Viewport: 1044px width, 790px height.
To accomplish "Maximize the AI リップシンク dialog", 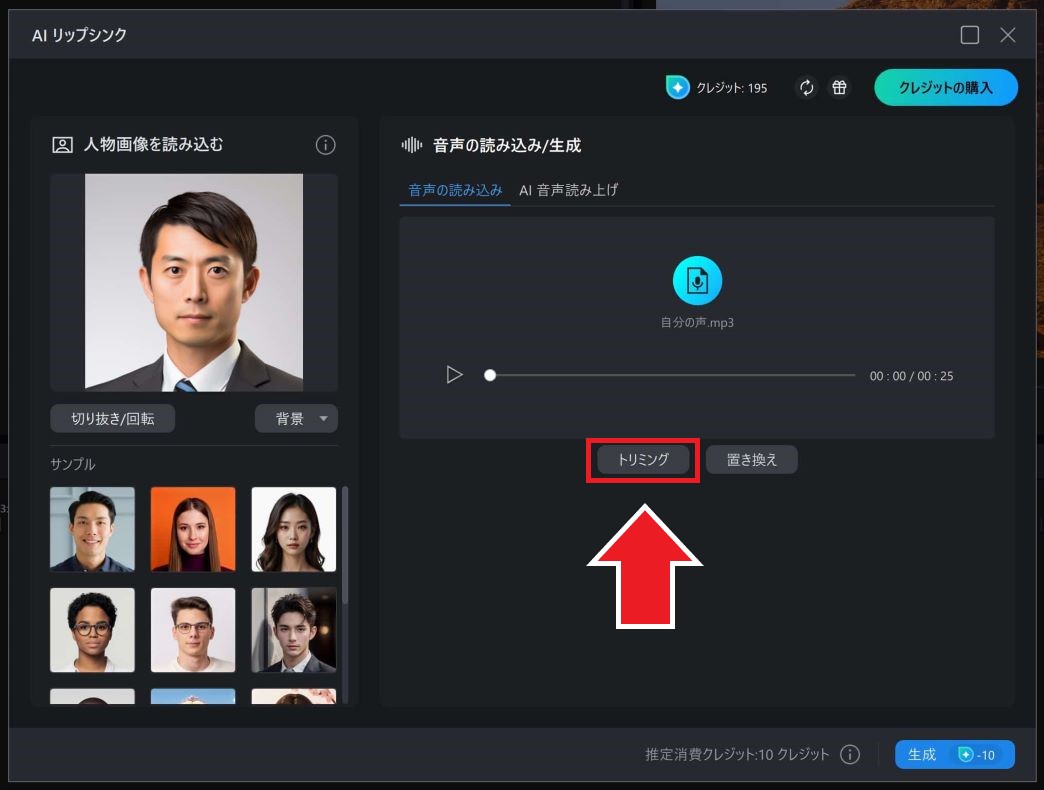I will click(969, 35).
